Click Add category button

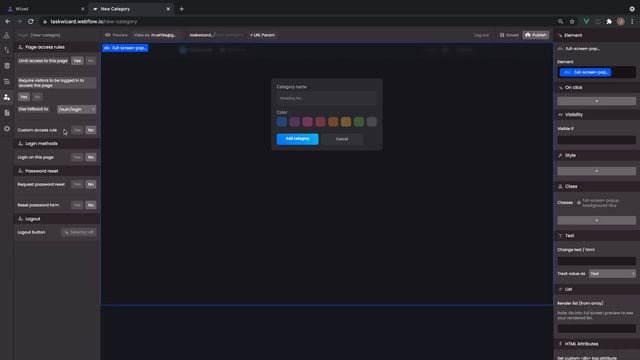tap(298, 139)
